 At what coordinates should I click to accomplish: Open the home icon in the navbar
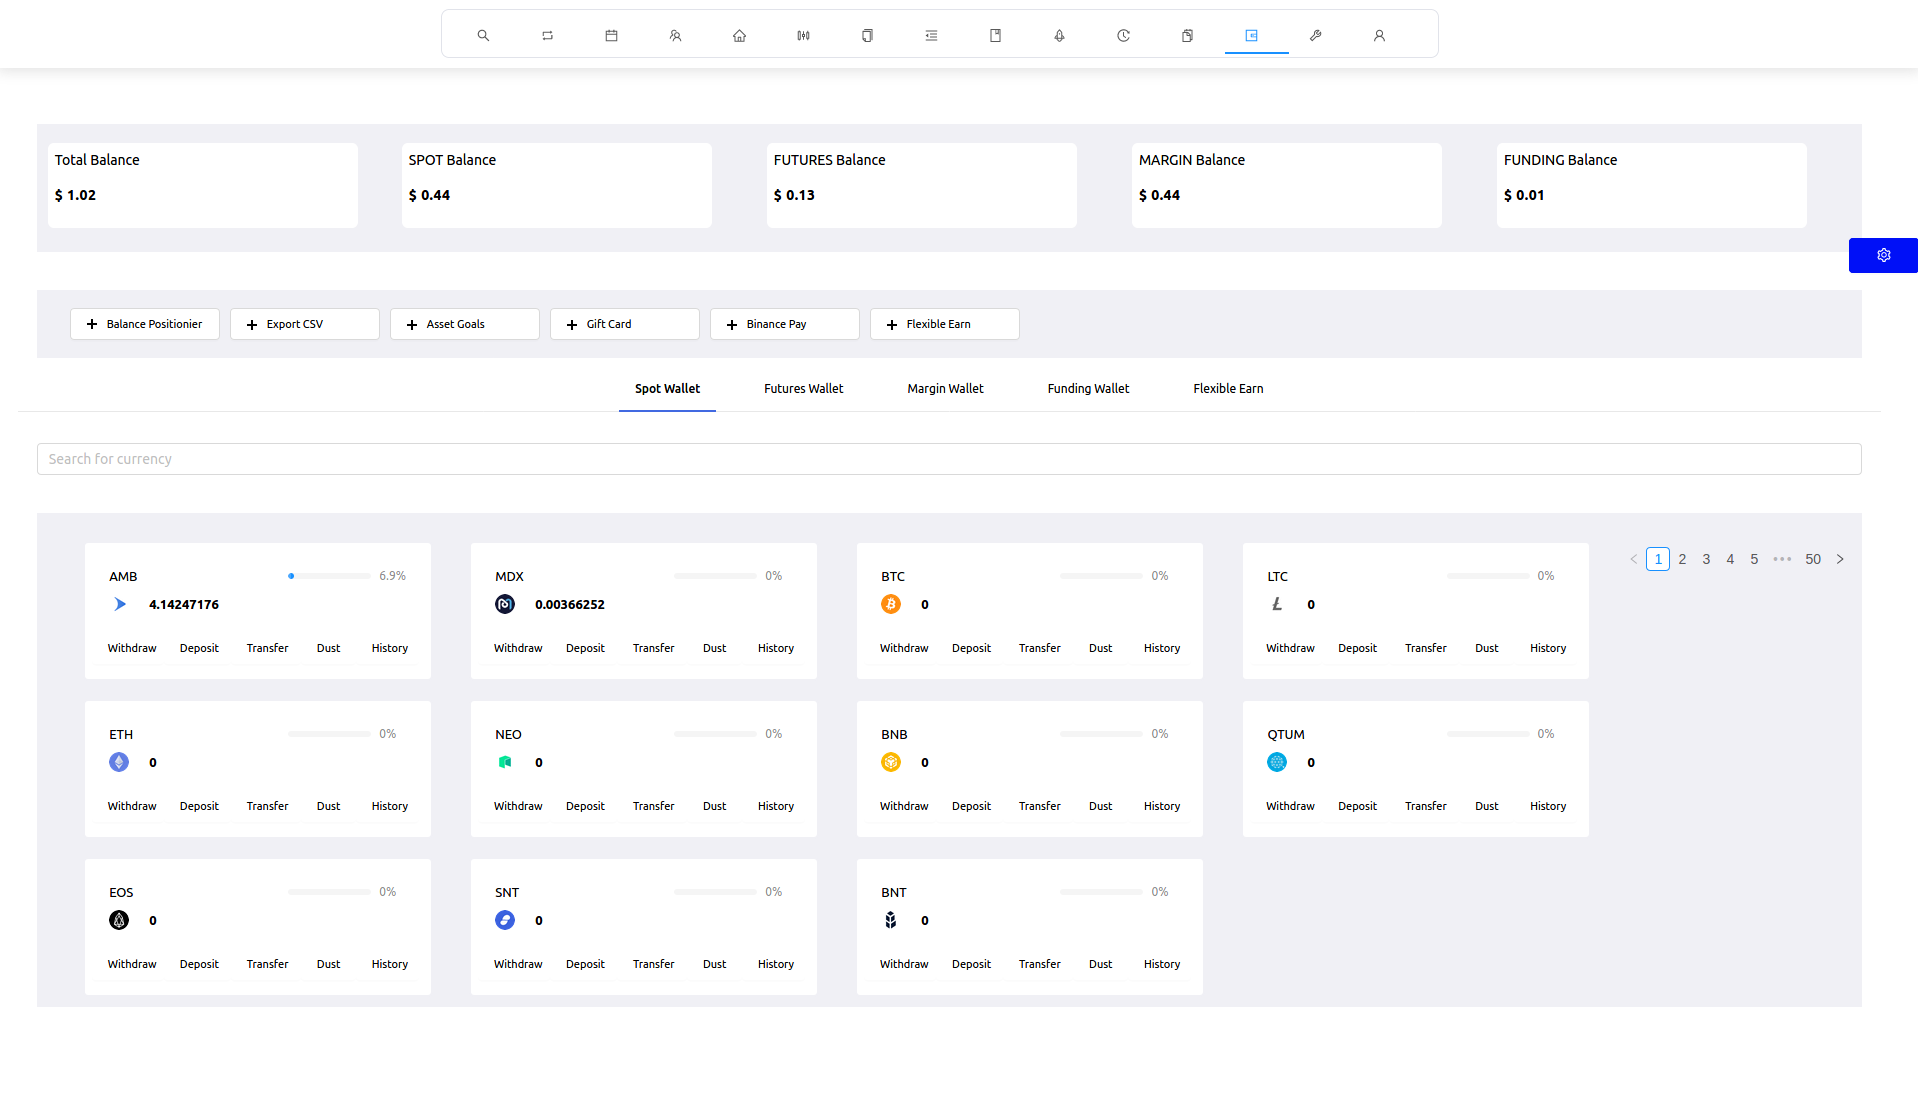tap(739, 36)
